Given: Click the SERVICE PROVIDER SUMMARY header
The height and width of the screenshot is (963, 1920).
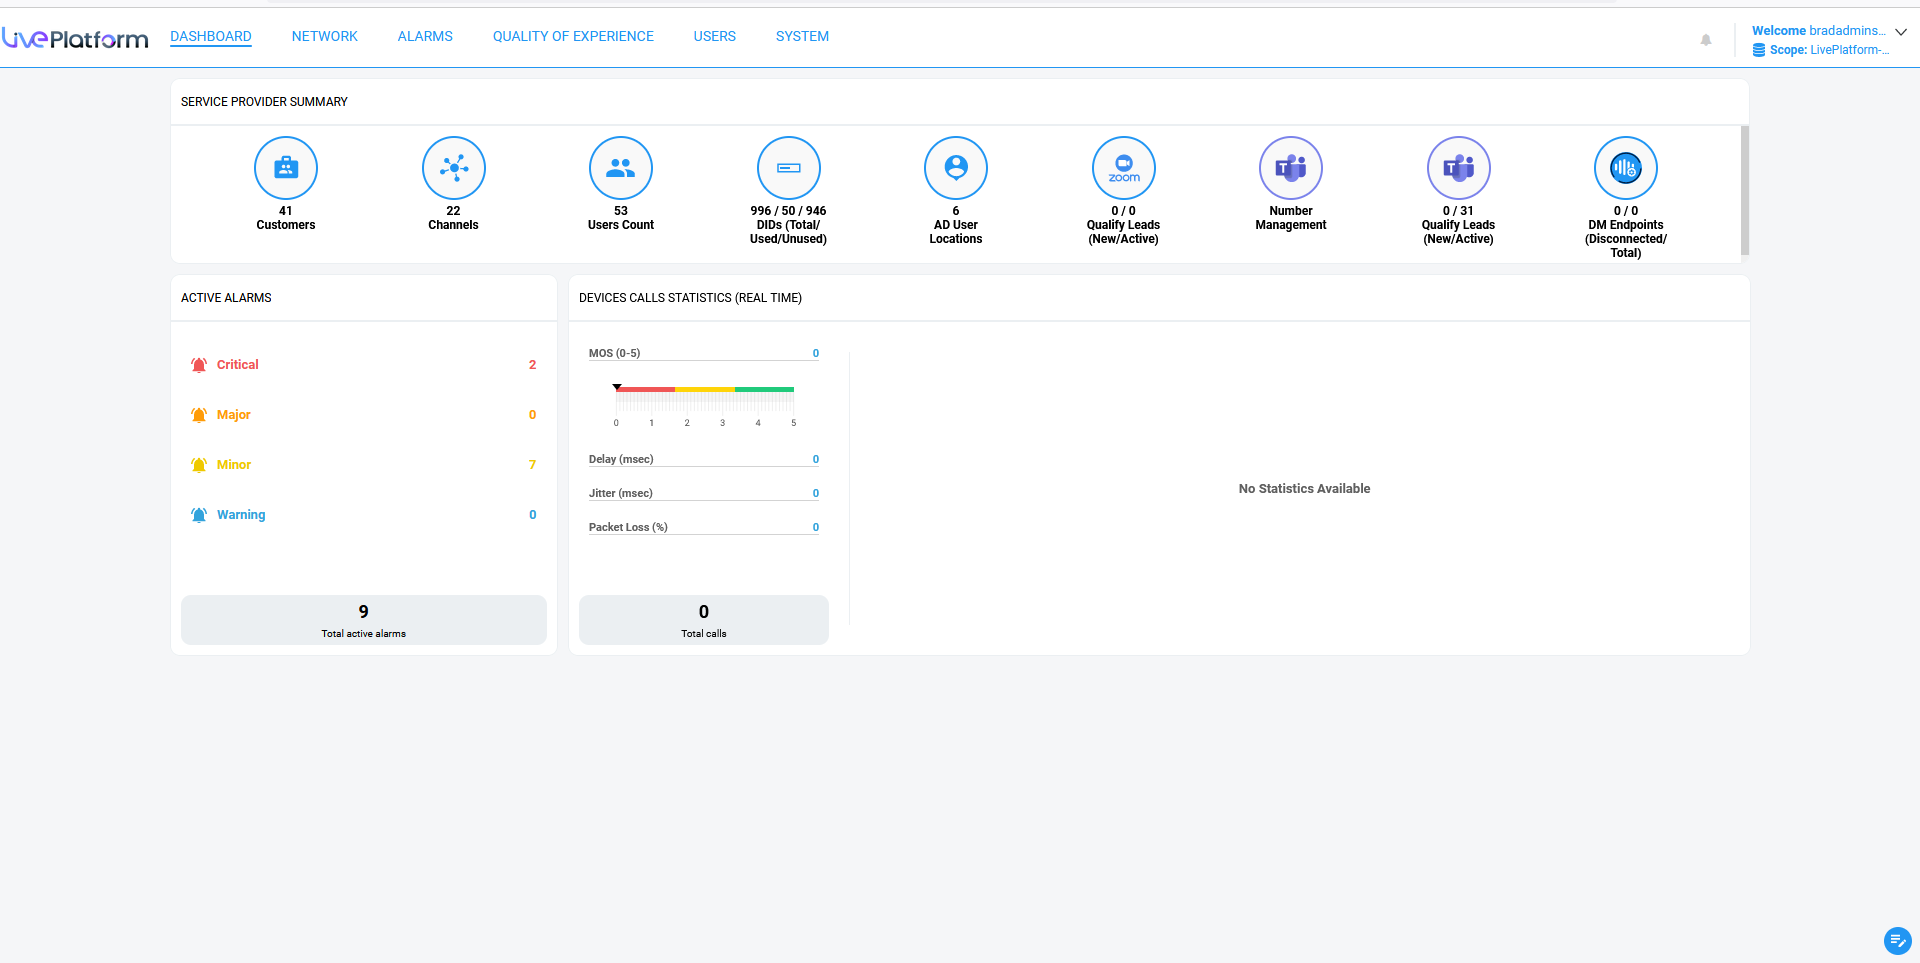Looking at the screenshot, I should pos(264,102).
